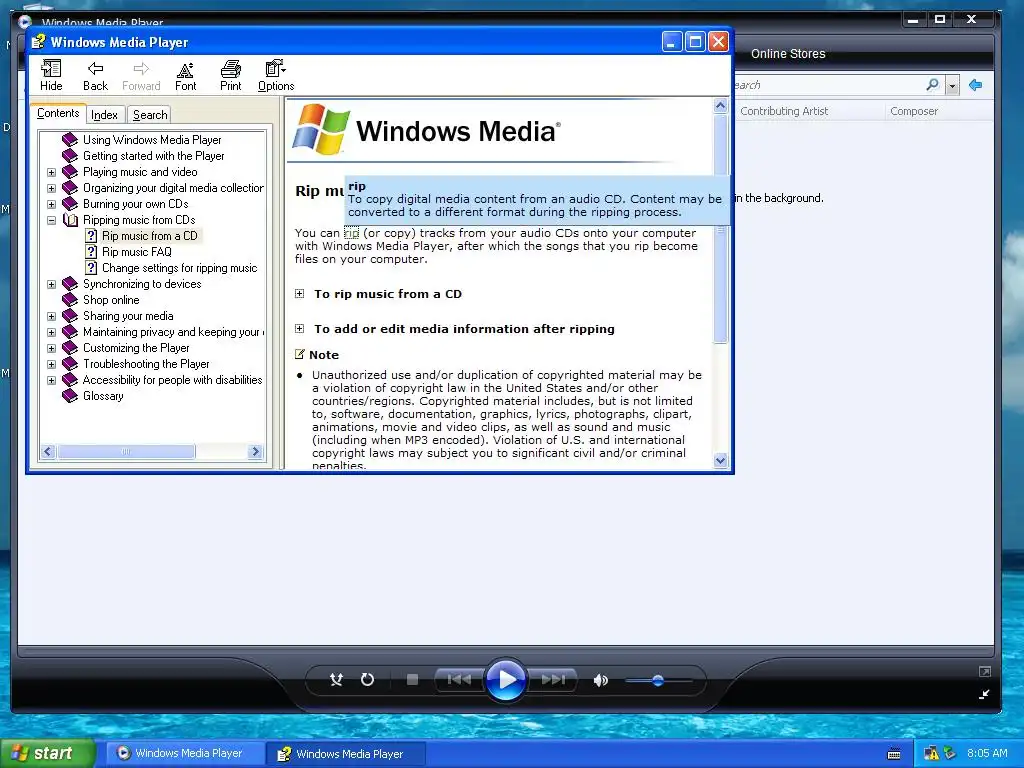Screen dimensions: 1024x768
Task: Open the search options dropdown arrow
Action: pos(952,86)
